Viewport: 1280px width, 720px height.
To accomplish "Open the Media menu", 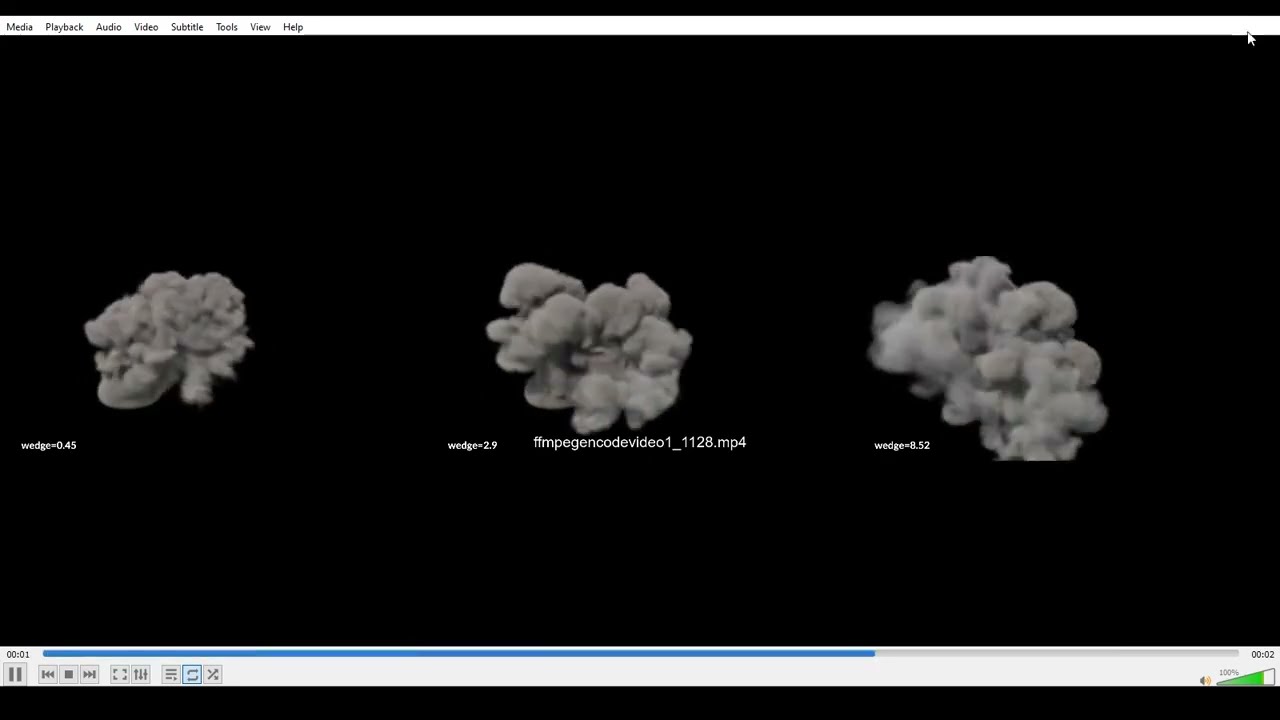I will 19,27.
